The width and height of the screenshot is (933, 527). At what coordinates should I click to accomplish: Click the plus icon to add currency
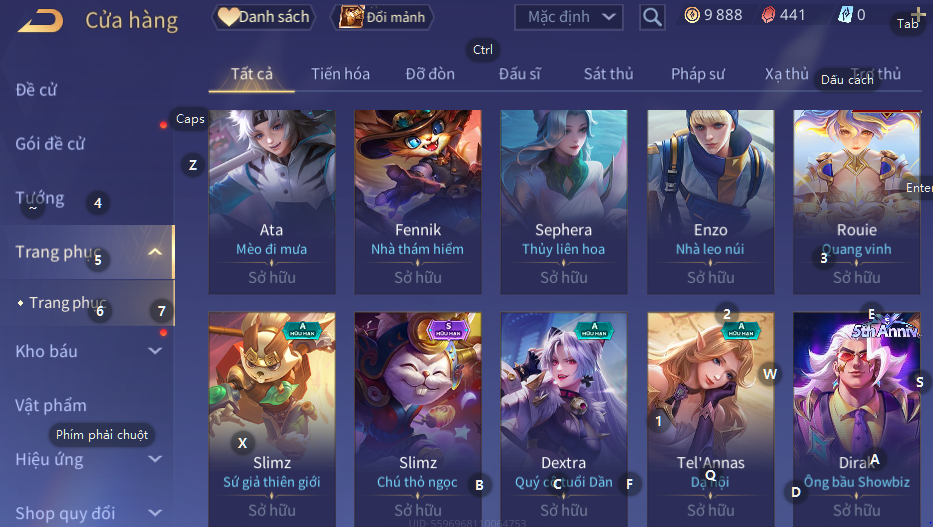coord(918,14)
